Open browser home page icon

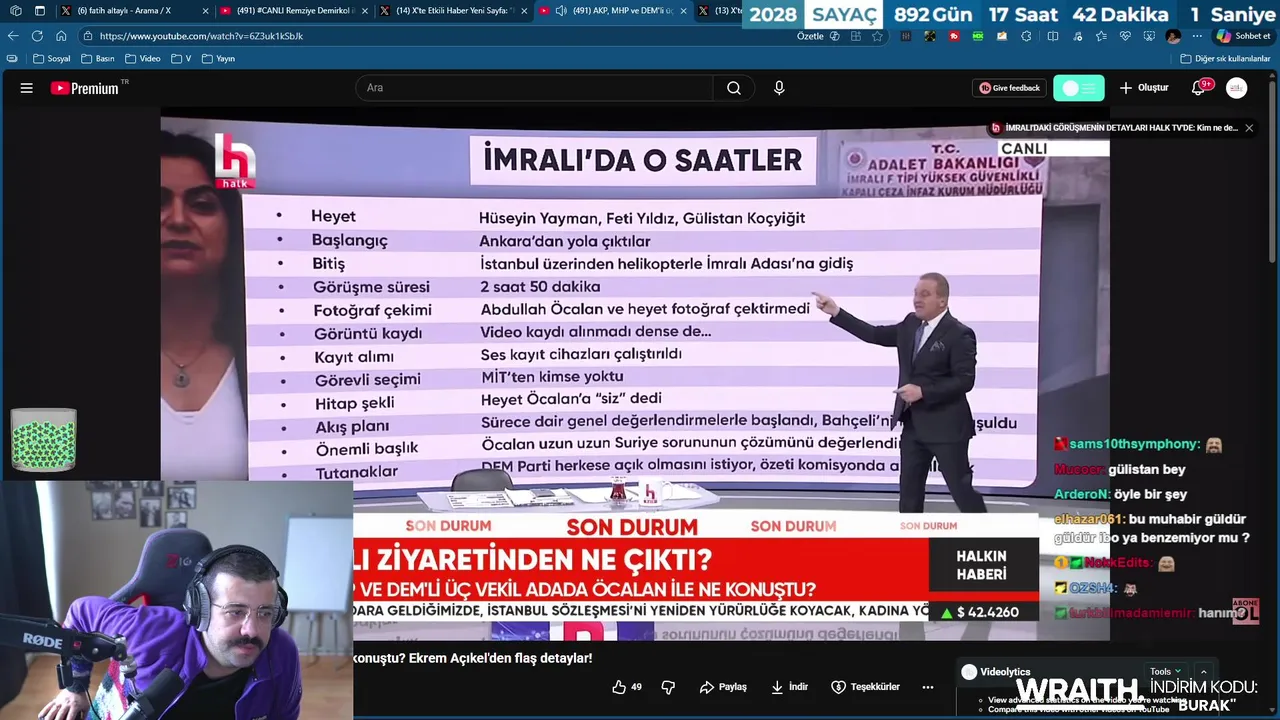(x=61, y=36)
